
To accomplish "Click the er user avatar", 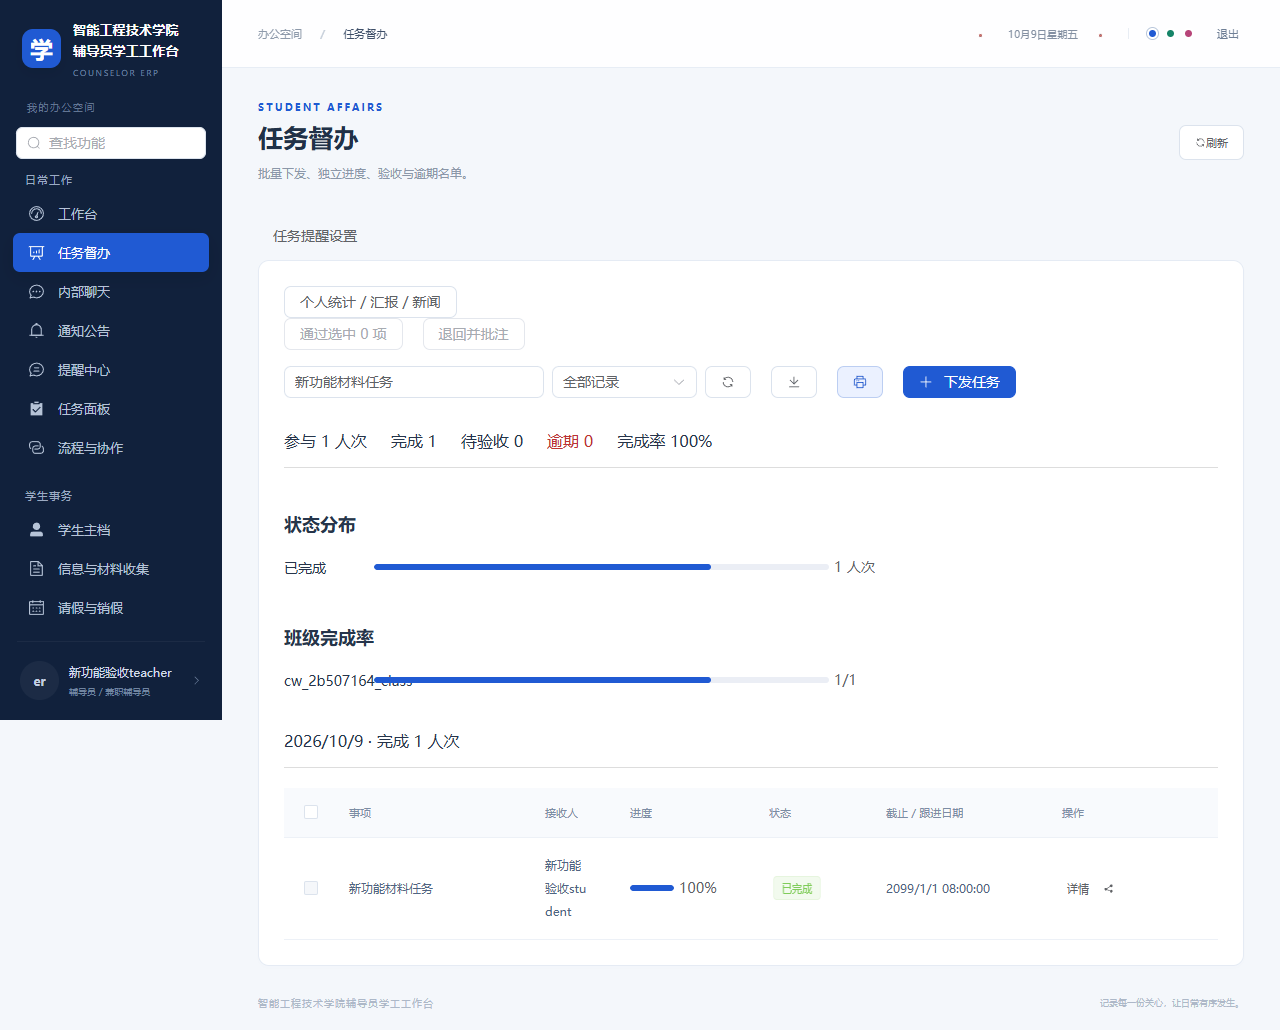I will point(40,682).
